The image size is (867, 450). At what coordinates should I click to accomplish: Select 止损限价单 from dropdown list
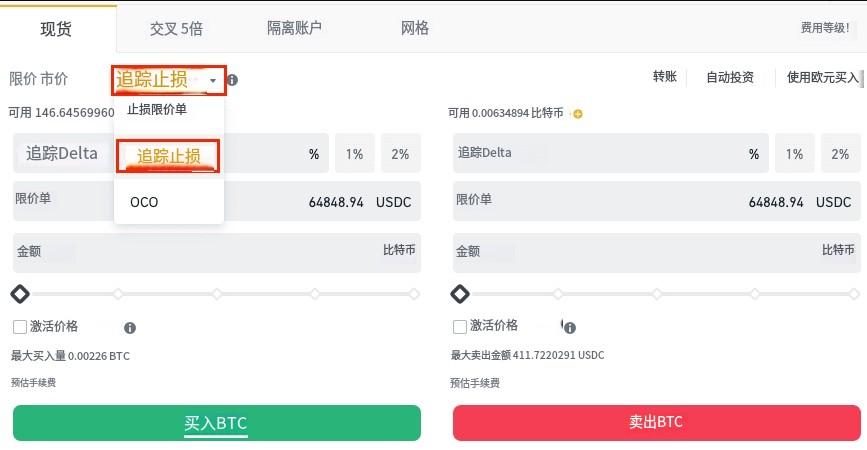coord(157,109)
